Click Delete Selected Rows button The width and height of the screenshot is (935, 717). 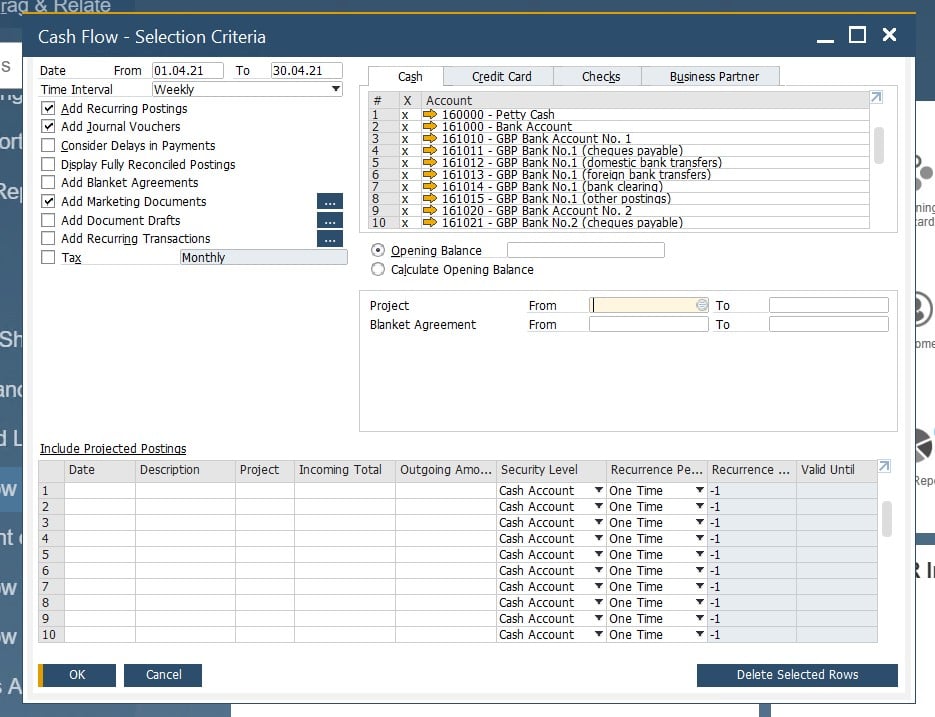[x=797, y=675]
